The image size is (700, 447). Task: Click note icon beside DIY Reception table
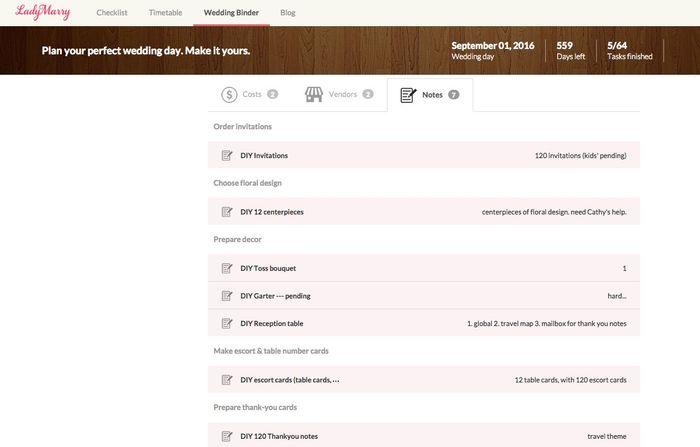point(226,324)
